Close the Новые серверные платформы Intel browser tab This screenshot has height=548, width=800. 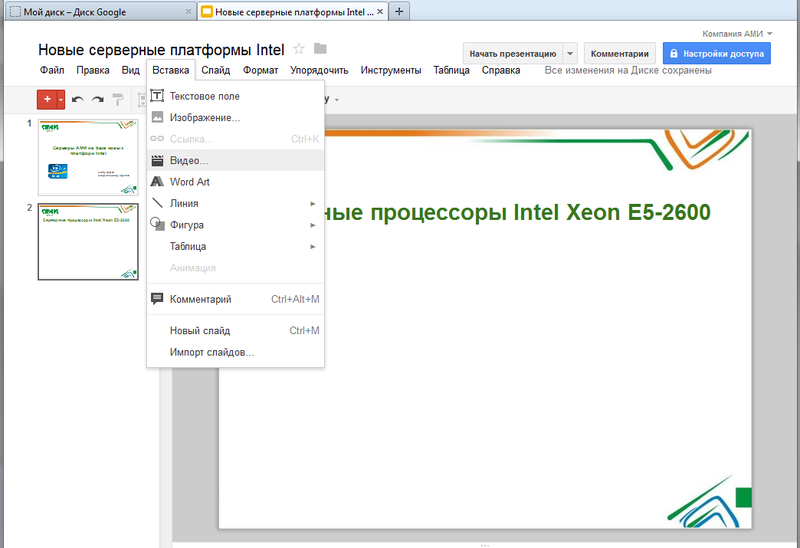(380, 11)
